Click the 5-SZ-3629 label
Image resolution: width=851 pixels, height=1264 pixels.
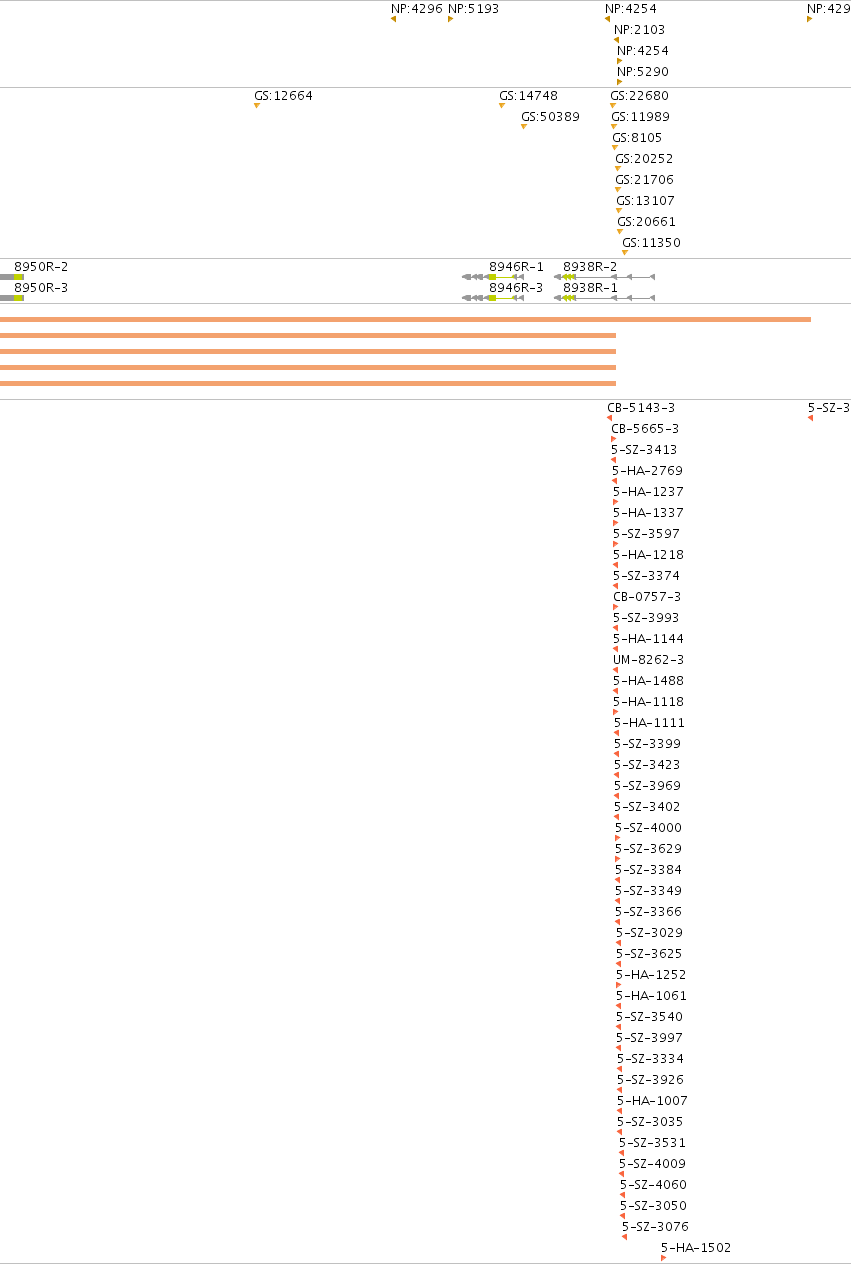[x=648, y=849]
